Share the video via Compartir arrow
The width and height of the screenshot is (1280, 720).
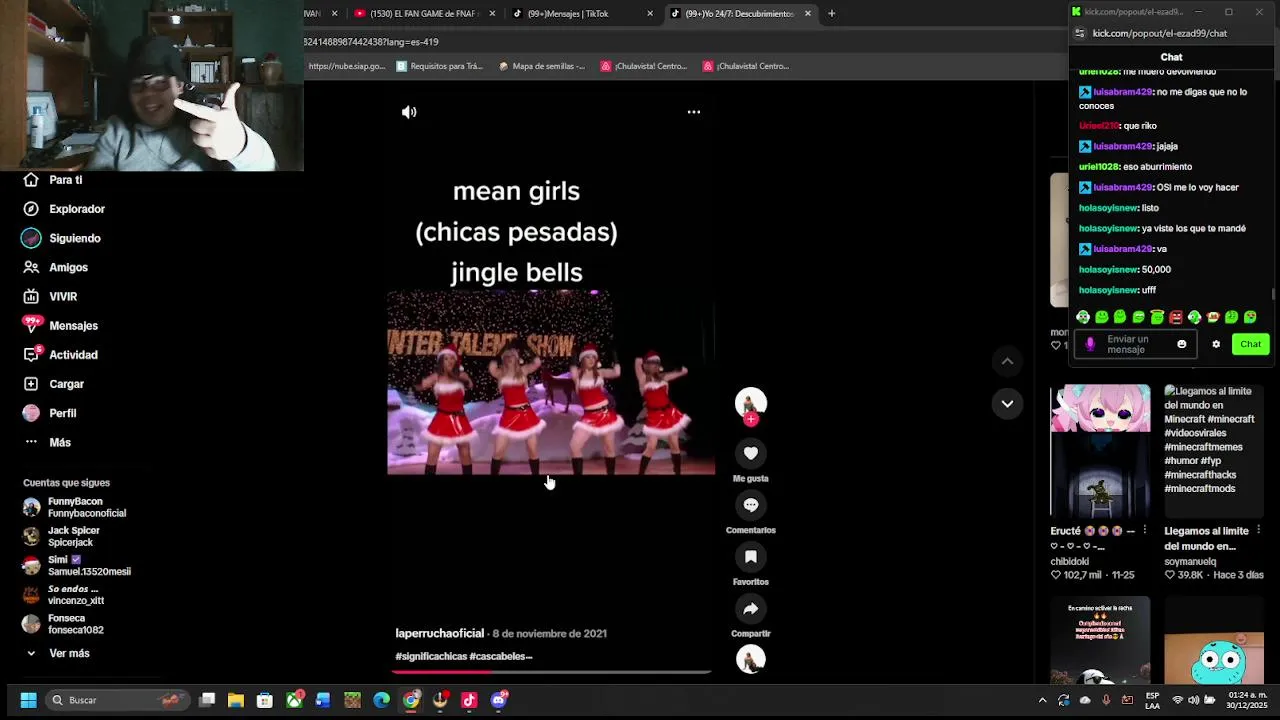pyautogui.click(x=751, y=609)
